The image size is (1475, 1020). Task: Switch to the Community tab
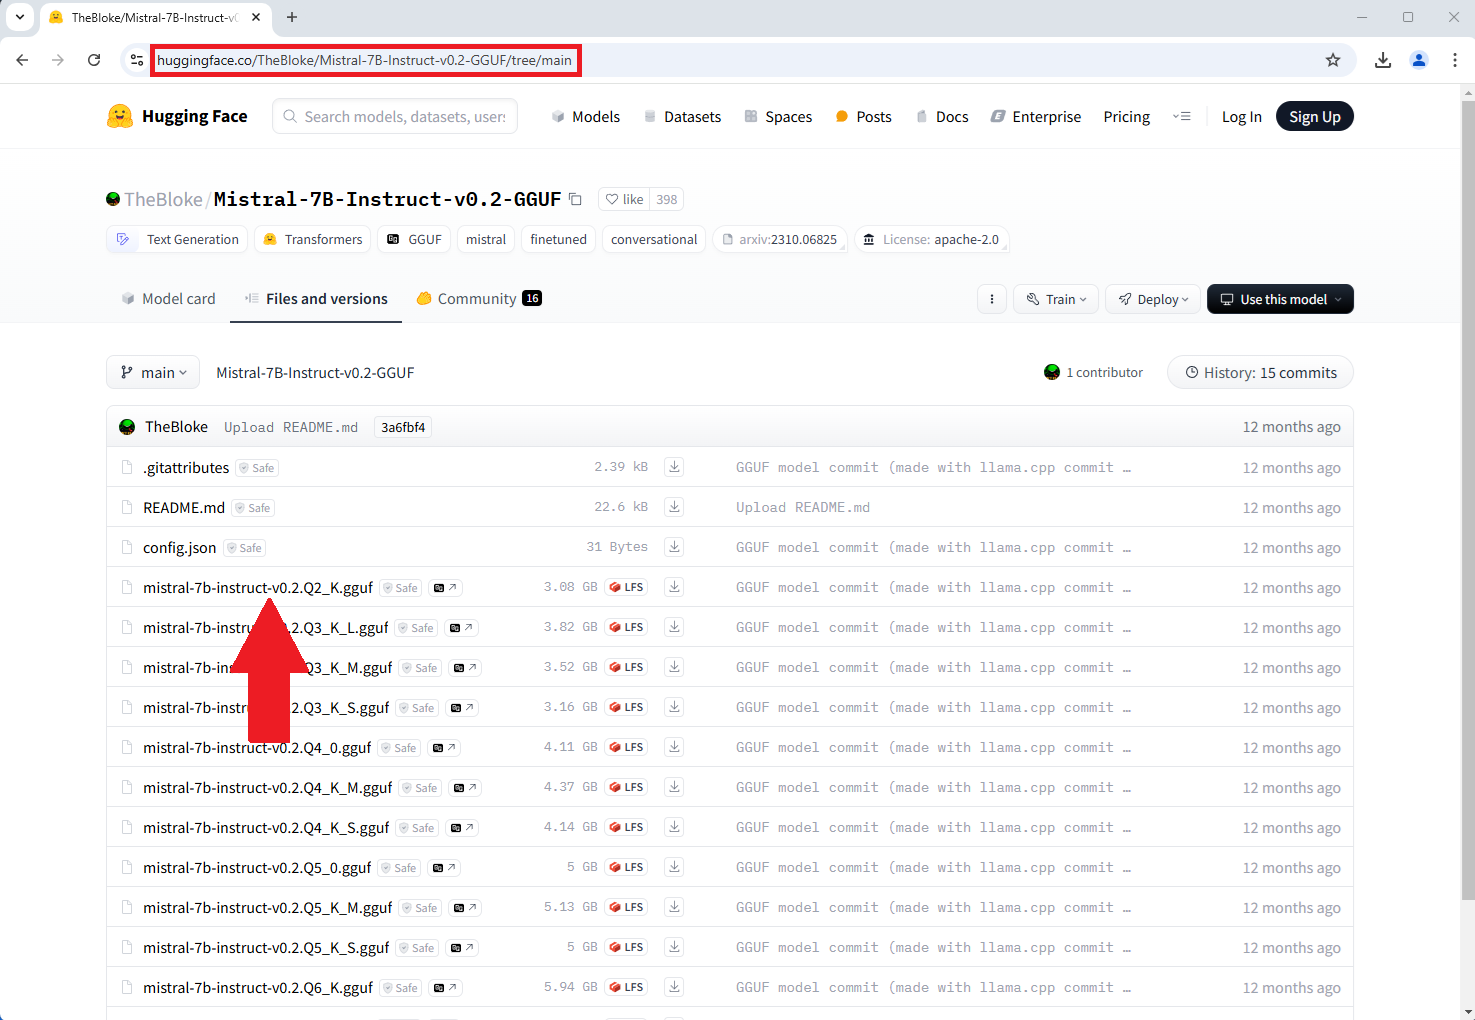click(479, 298)
